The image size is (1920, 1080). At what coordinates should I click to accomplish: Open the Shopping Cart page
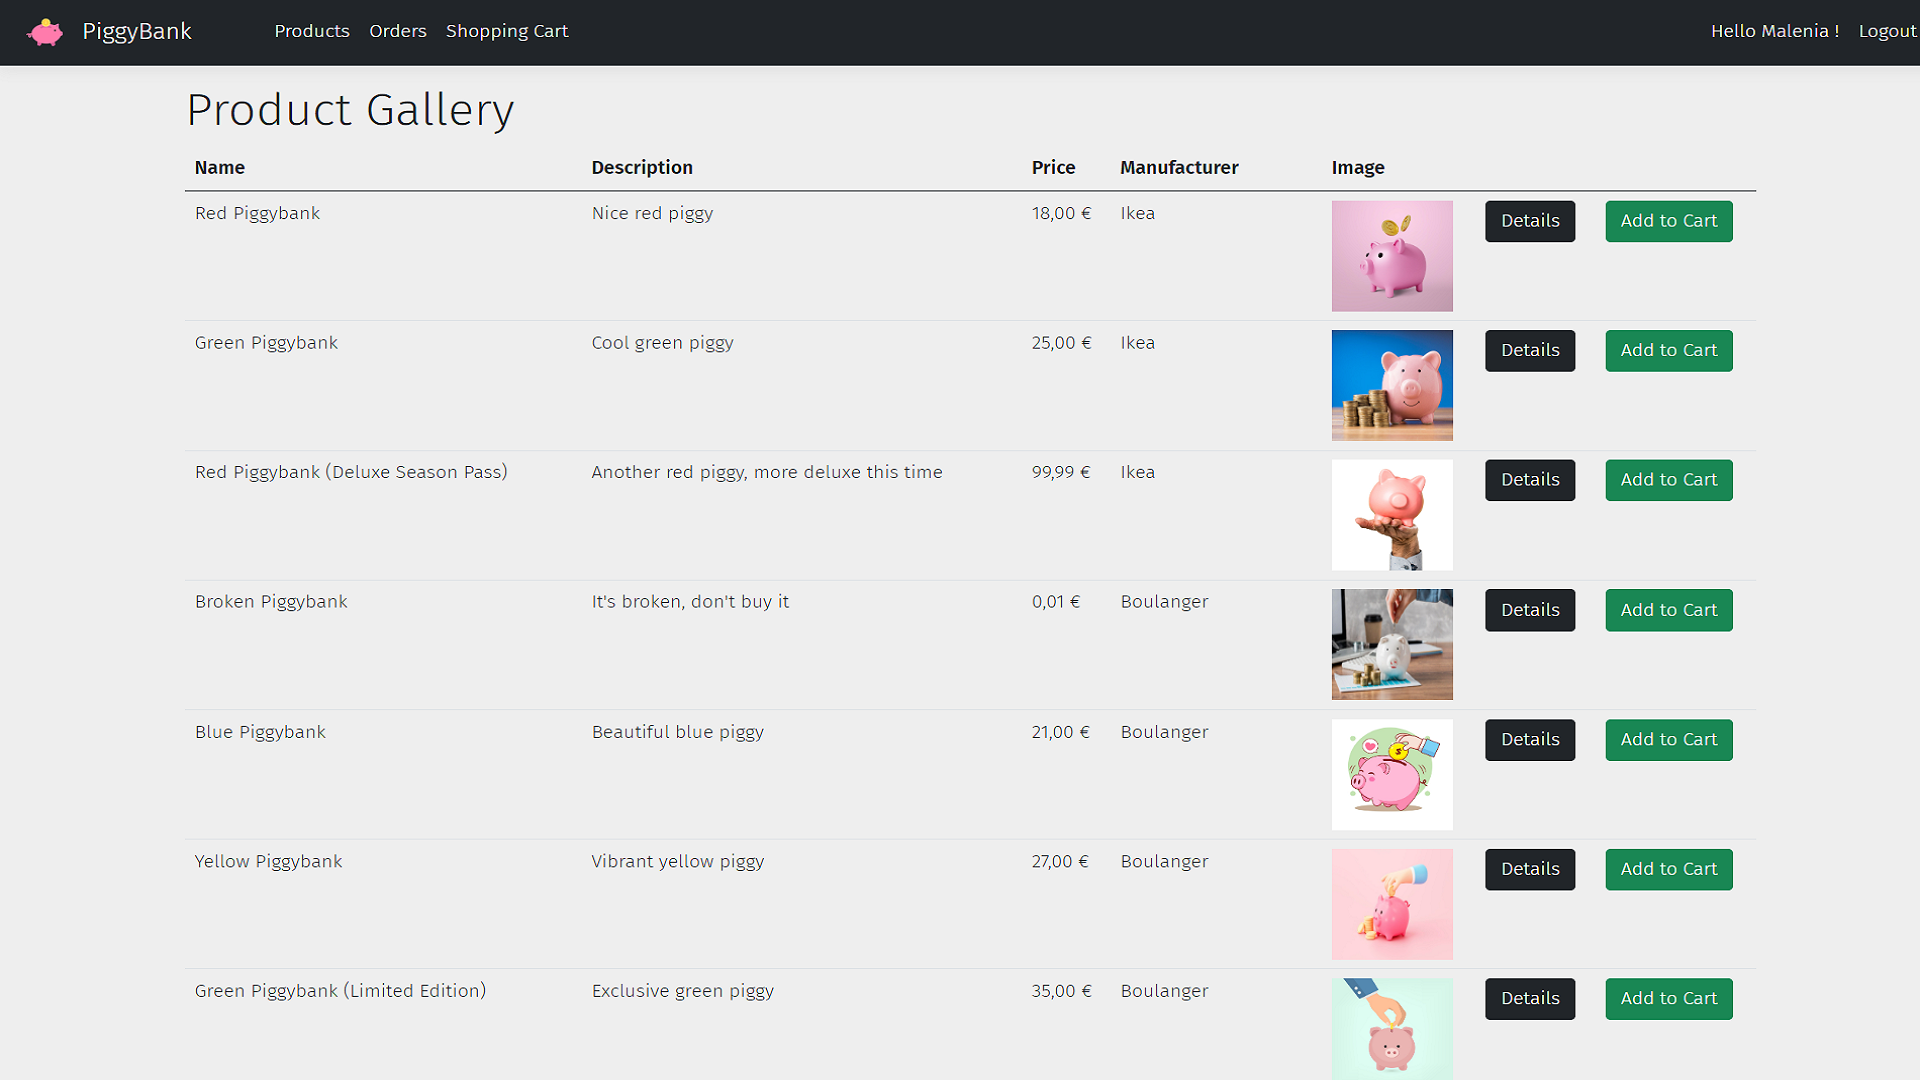(506, 31)
